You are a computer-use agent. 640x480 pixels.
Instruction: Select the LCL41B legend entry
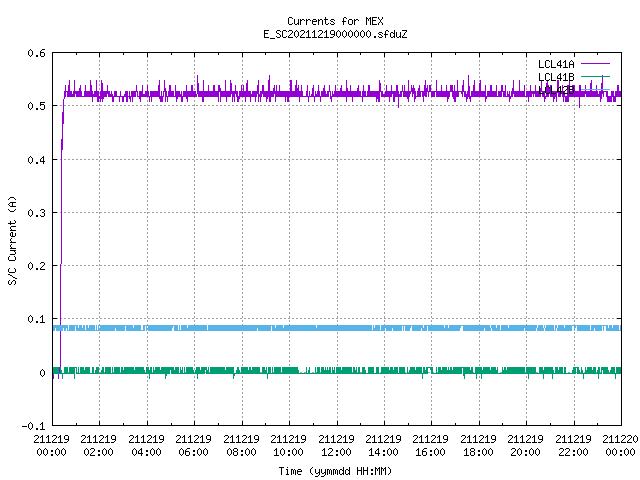(556, 77)
